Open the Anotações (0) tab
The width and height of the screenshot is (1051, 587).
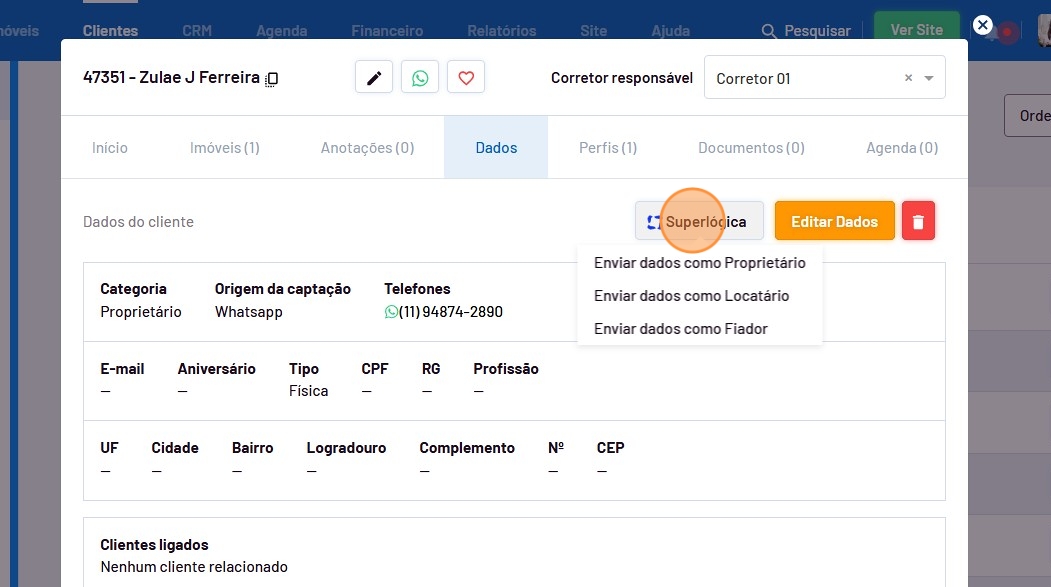367,148
